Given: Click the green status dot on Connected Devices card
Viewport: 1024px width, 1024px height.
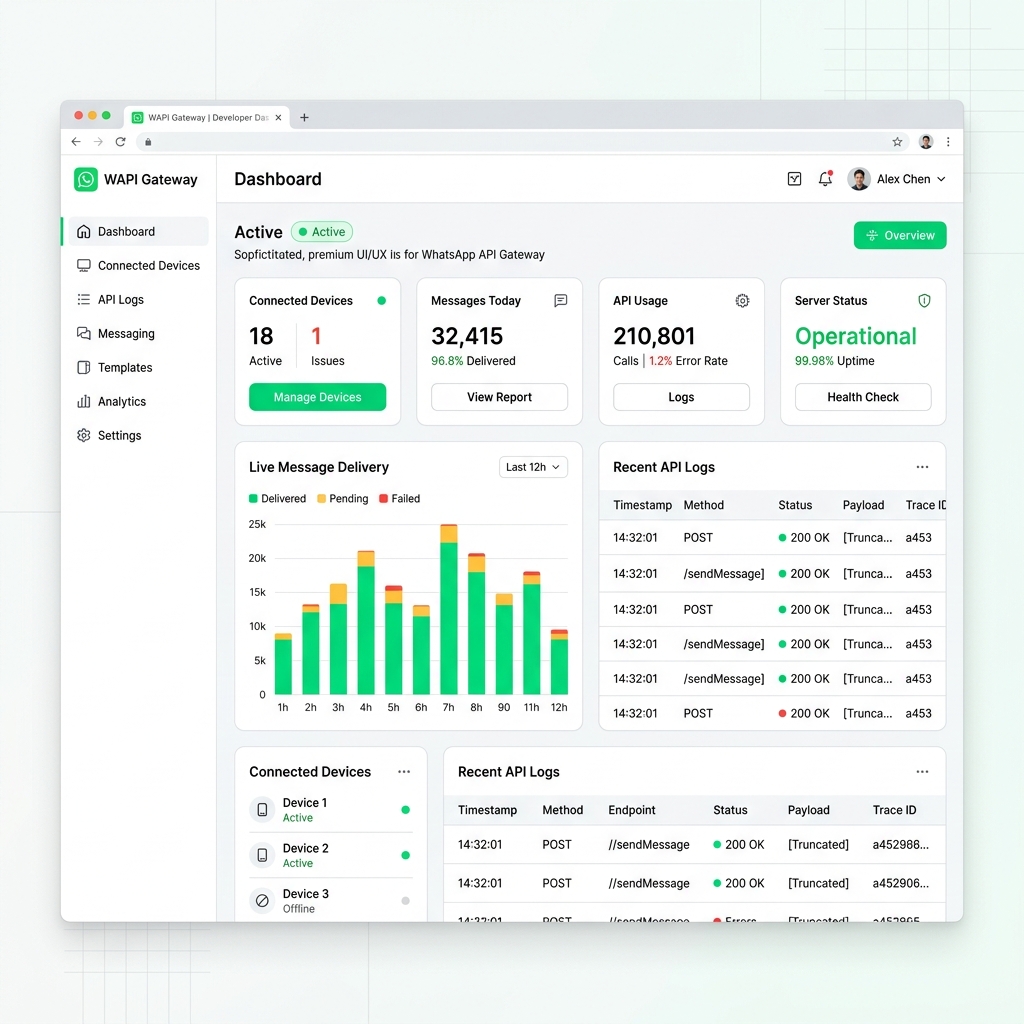Looking at the screenshot, I should pos(381,300).
